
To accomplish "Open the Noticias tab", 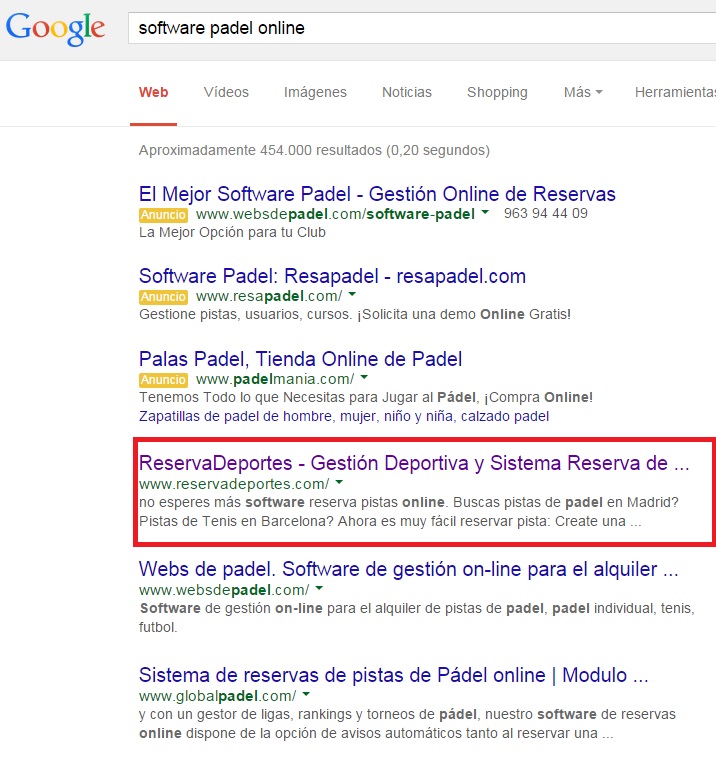I will pos(407,92).
